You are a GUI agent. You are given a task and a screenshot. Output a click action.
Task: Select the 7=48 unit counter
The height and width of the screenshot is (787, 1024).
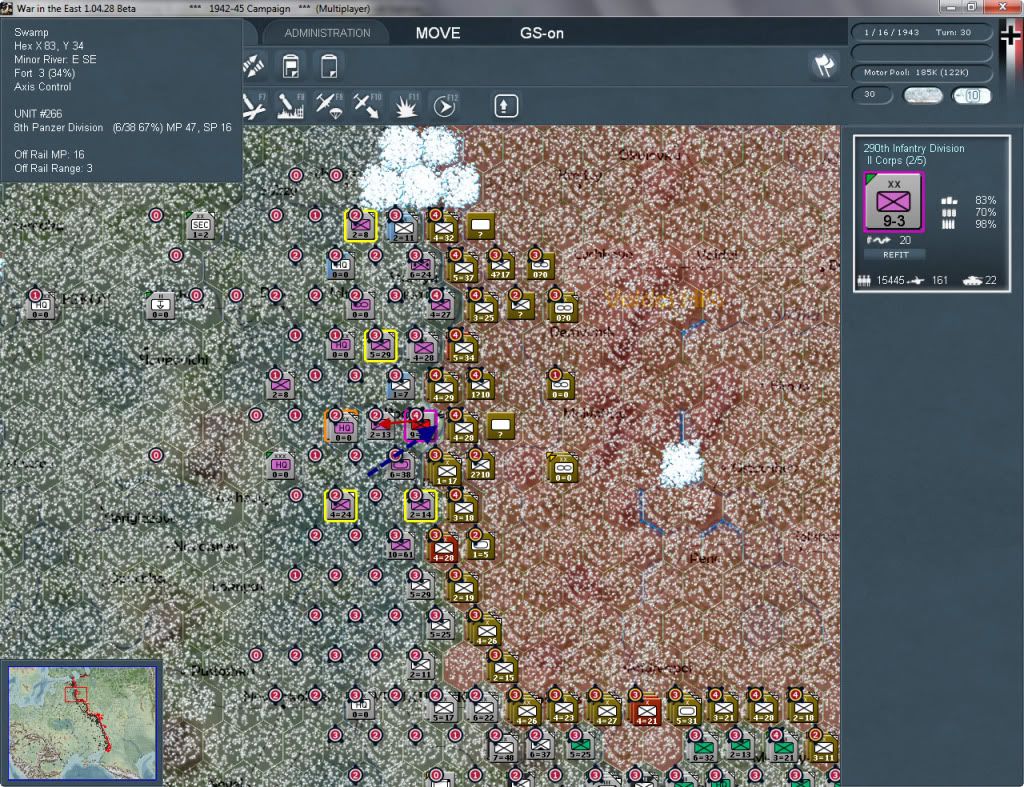pyautogui.click(x=504, y=747)
